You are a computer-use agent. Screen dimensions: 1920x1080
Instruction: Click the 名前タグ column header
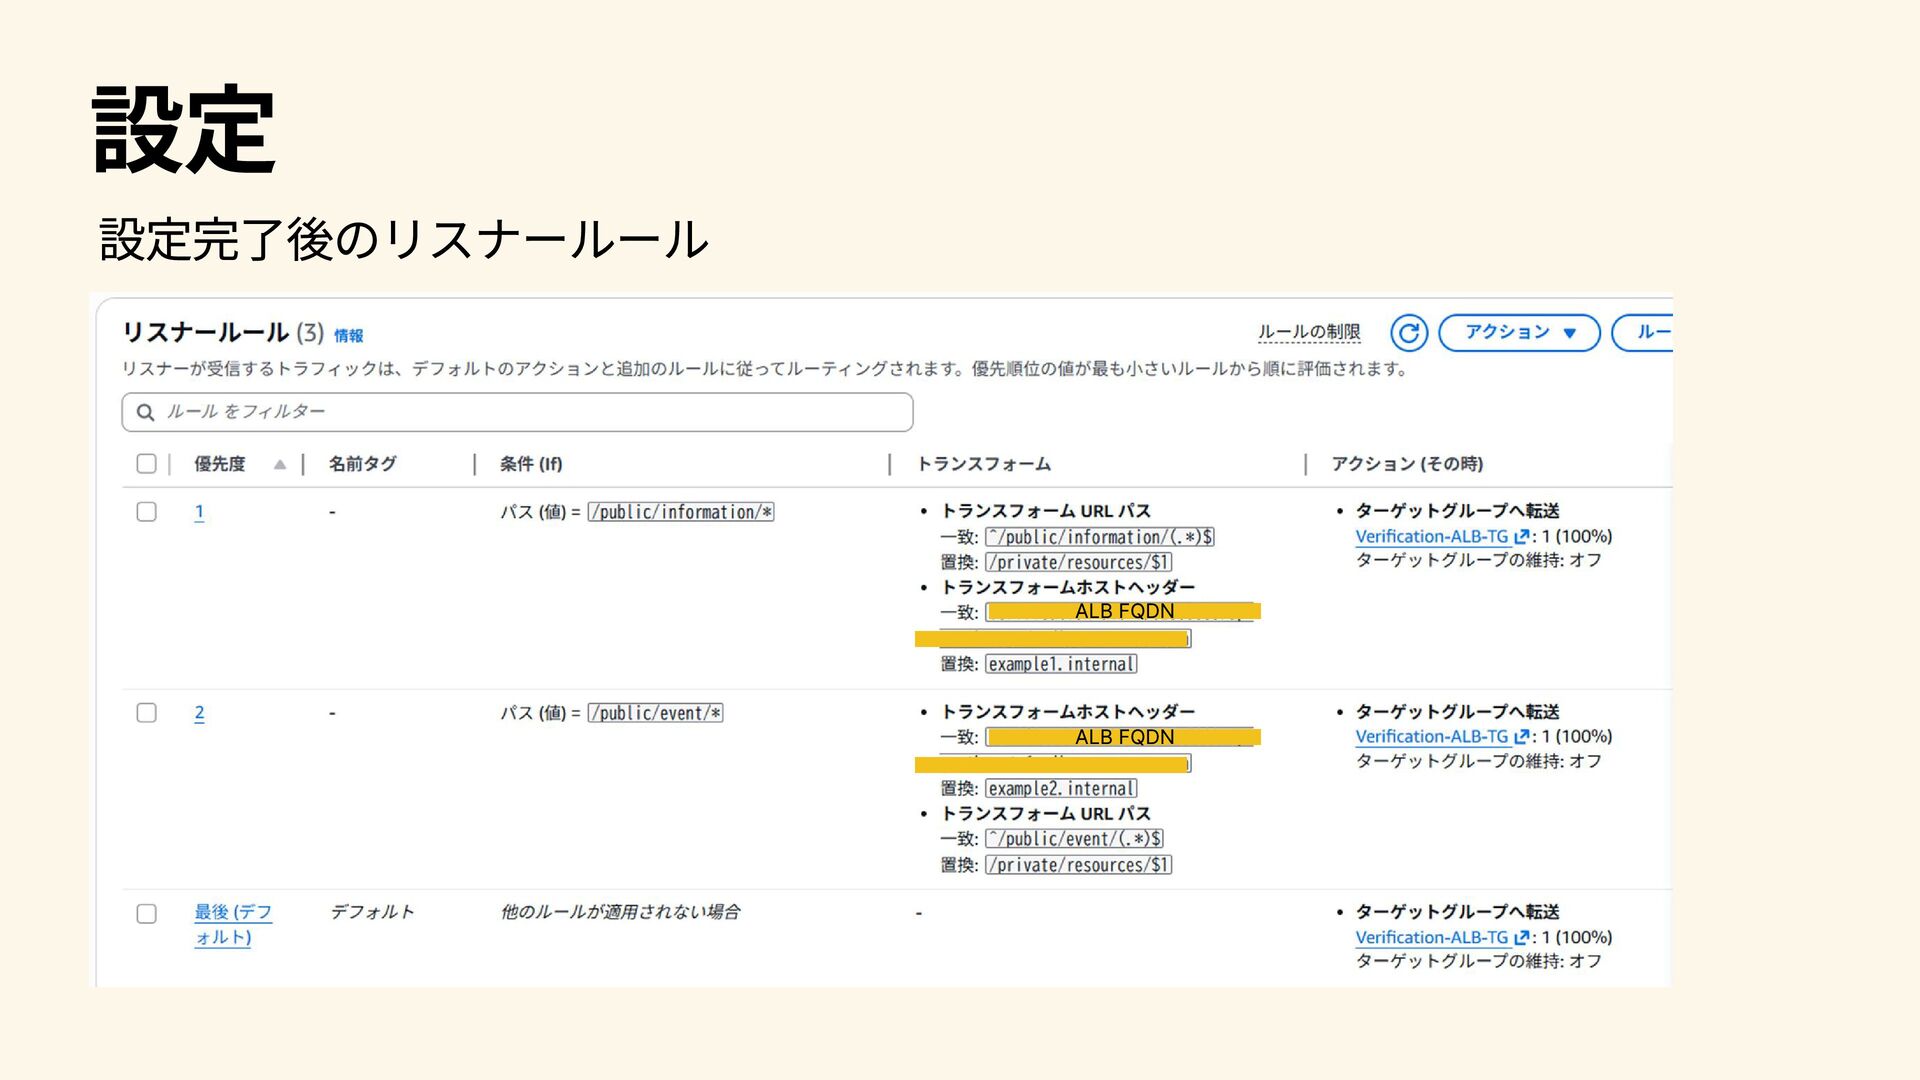click(362, 464)
